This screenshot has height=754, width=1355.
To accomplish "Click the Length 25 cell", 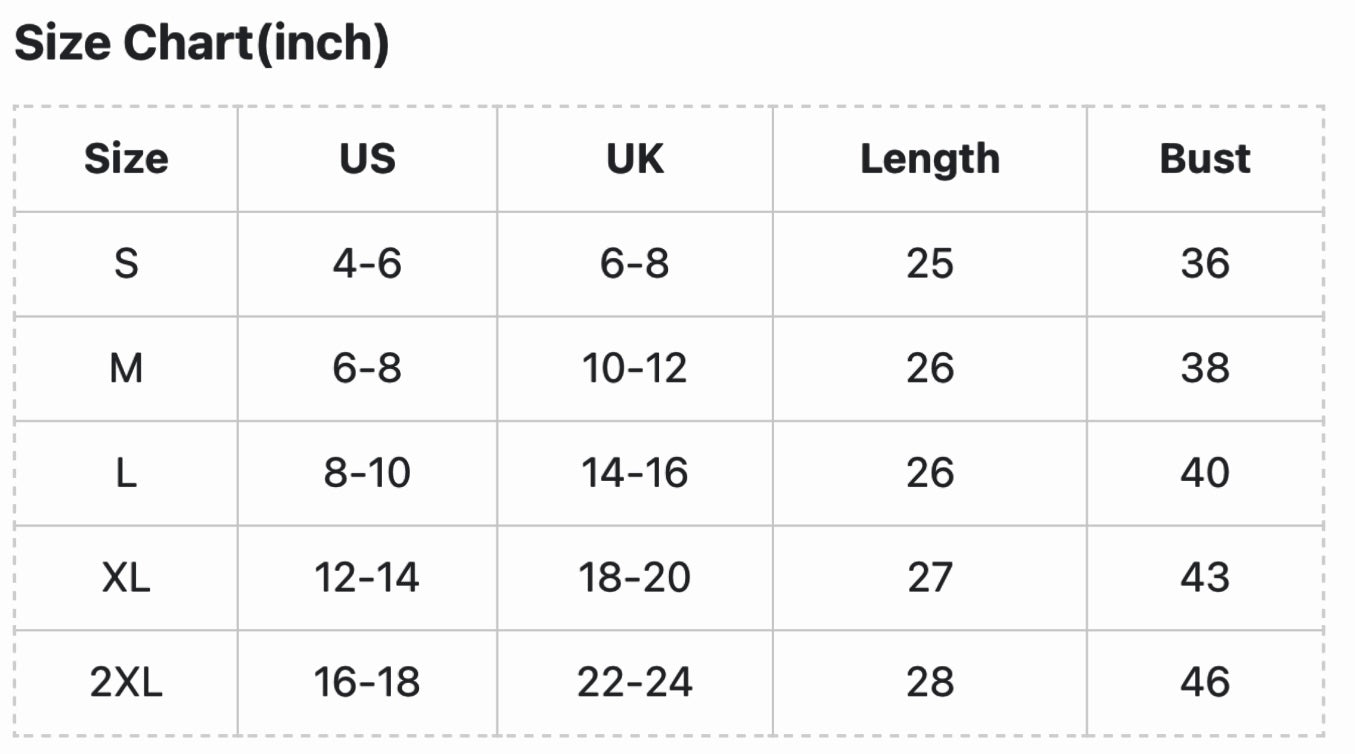I will (930, 264).
